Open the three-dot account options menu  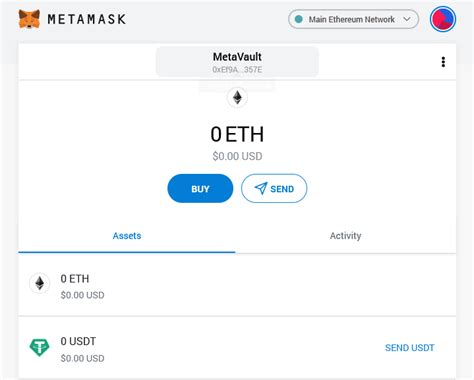[443, 62]
